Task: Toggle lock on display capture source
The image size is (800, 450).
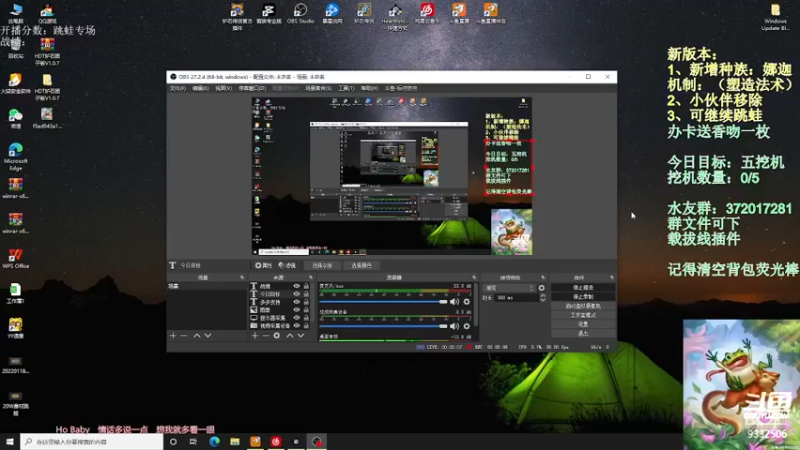Action: (x=306, y=317)
